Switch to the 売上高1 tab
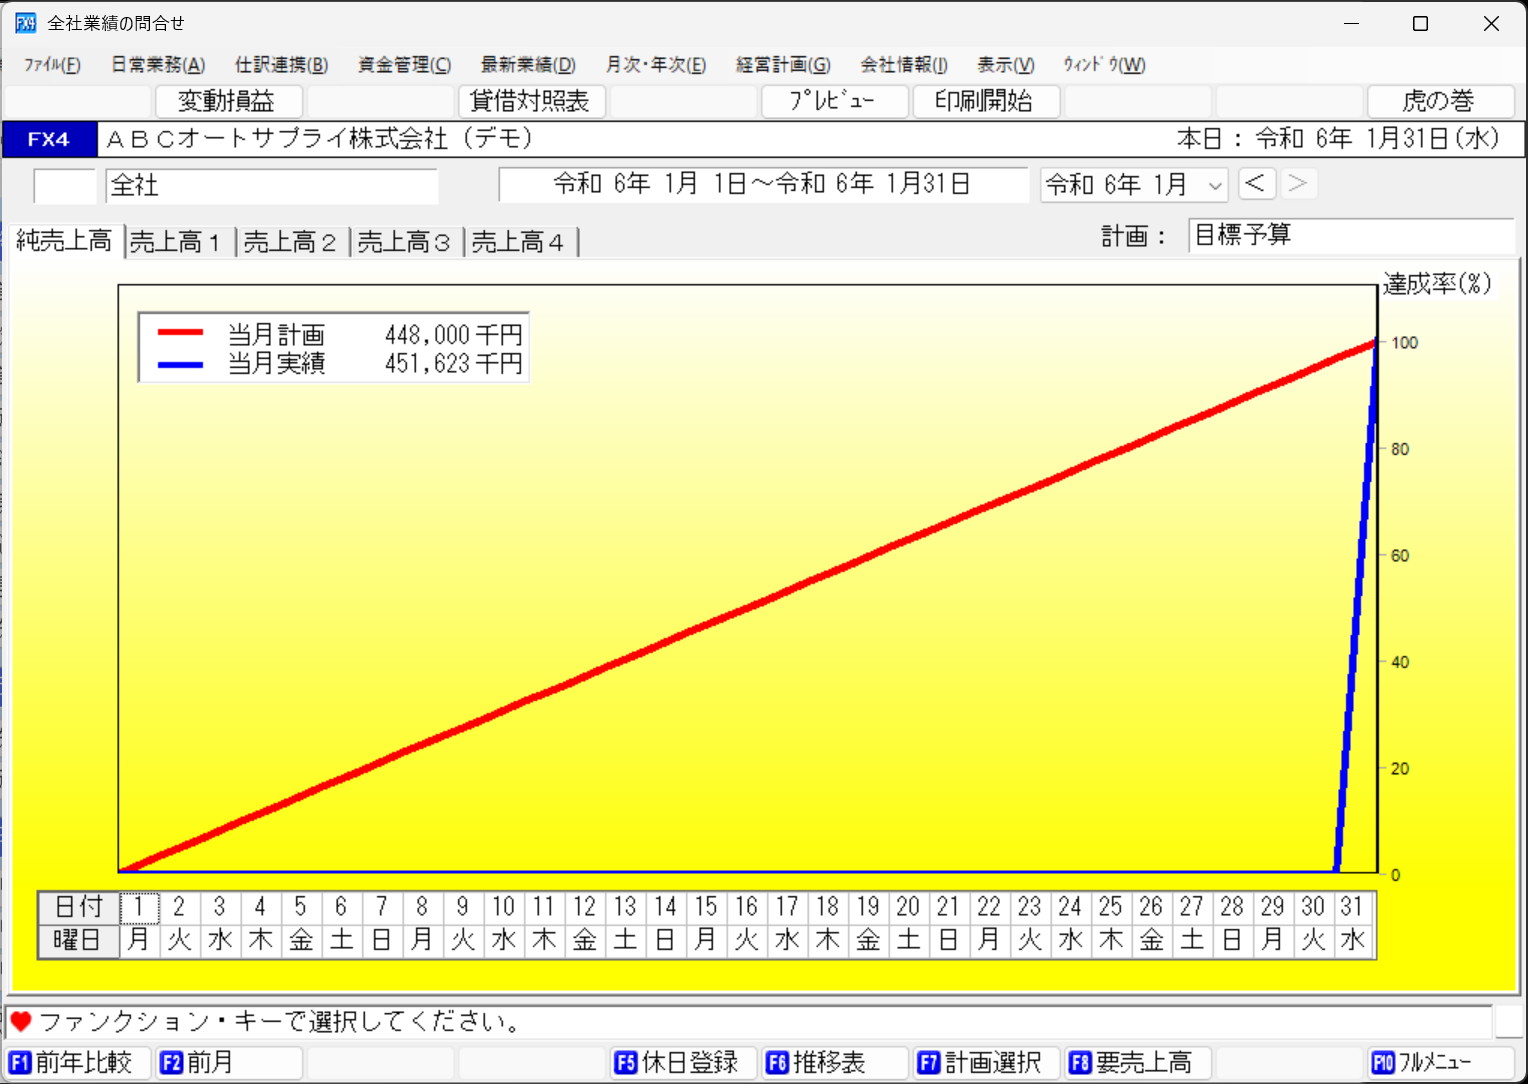 tap(178, 241)
